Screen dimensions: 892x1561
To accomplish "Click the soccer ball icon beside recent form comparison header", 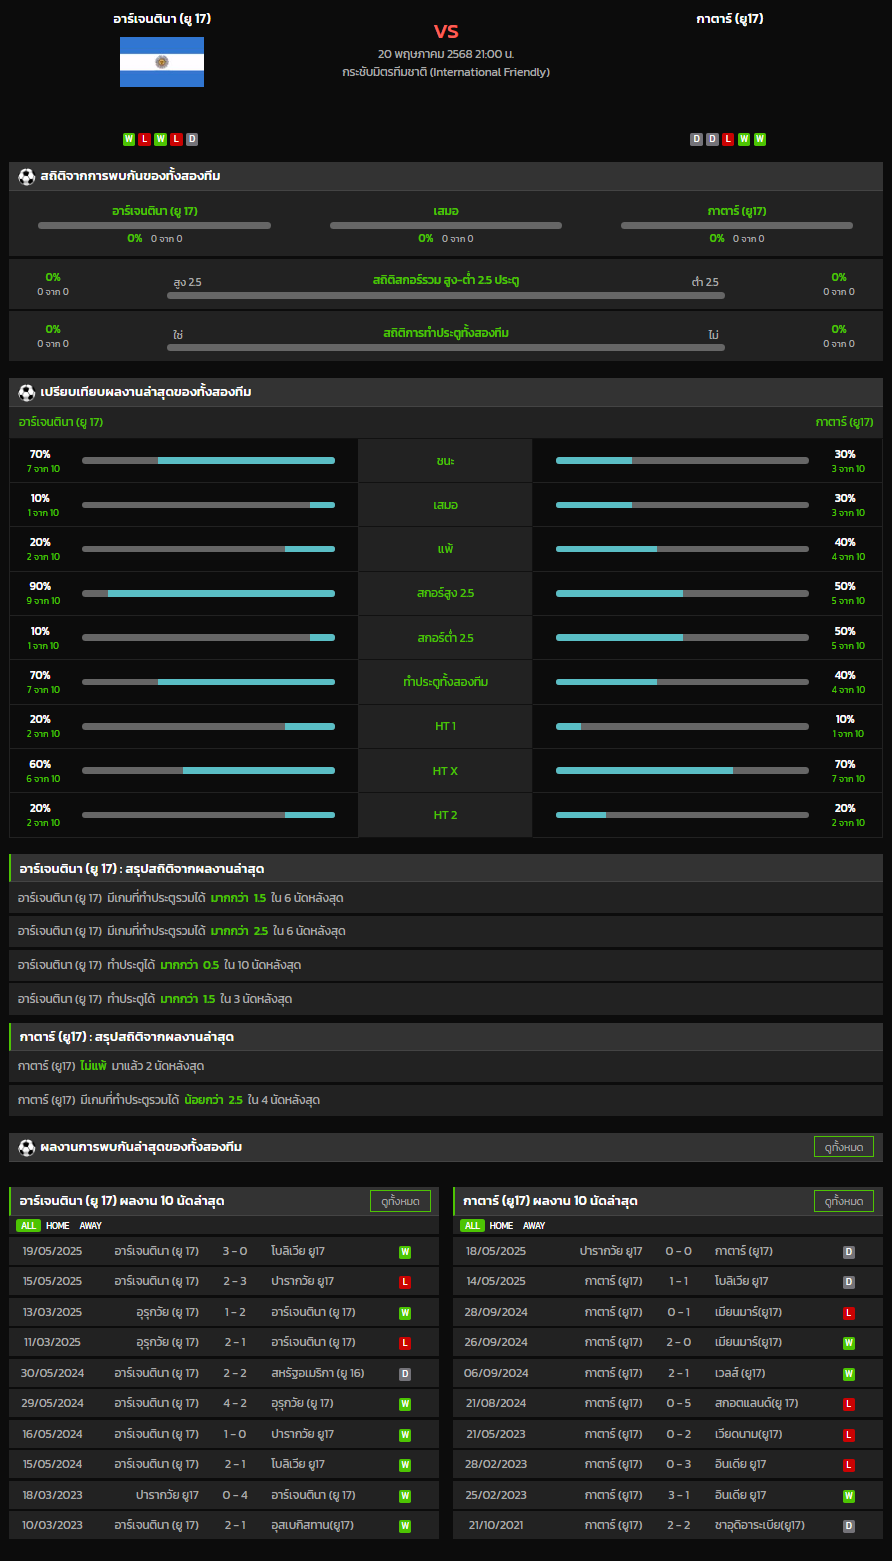I will point(27,392).
